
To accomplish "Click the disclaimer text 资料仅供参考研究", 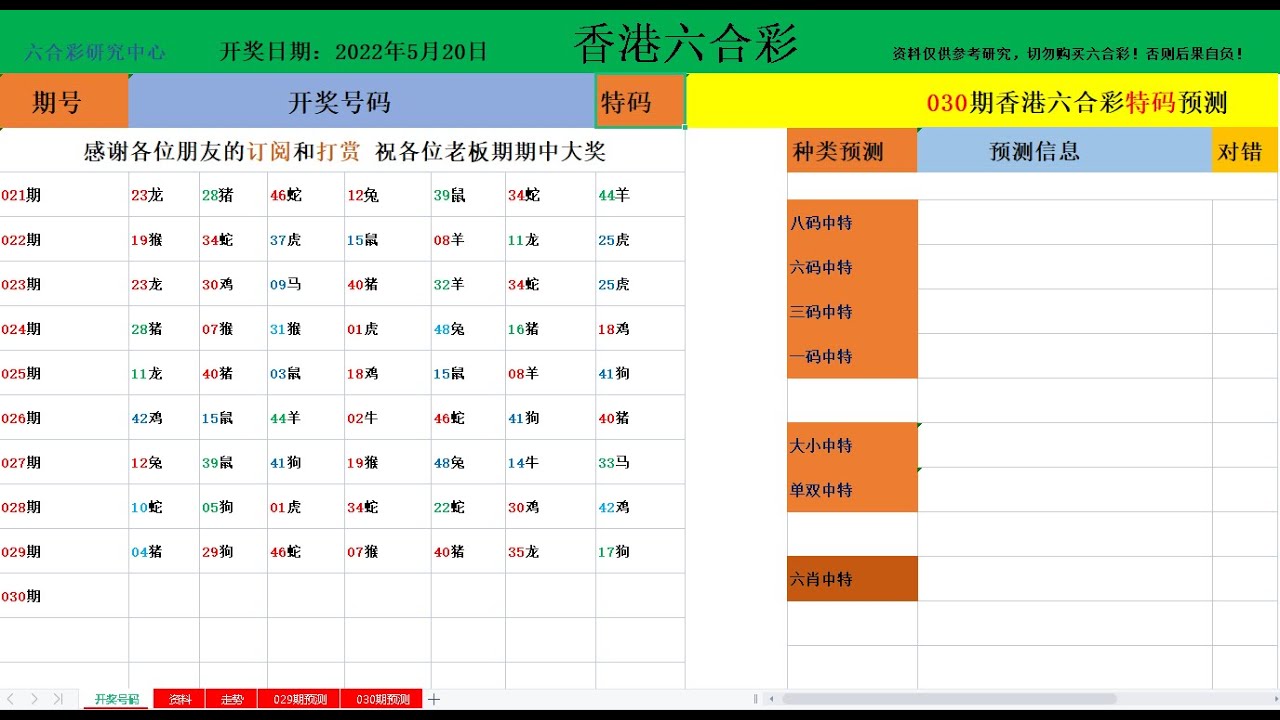I will (x=1068, y=54).
